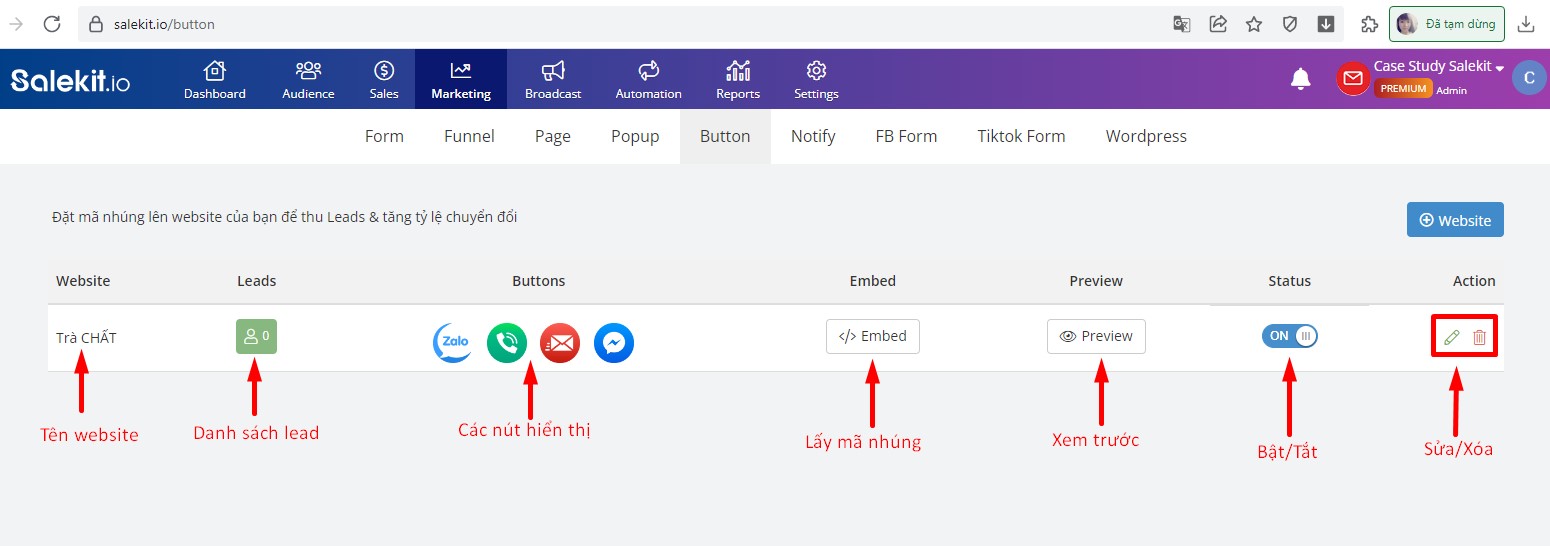Click the share page icon

(1218, 24)
